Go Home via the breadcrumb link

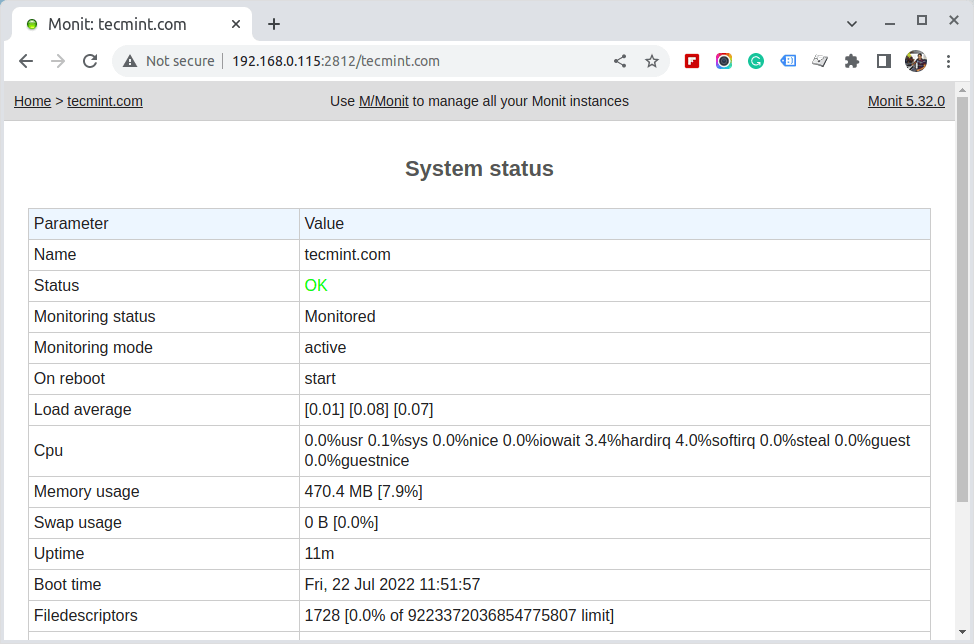click(x=32, y=101)
